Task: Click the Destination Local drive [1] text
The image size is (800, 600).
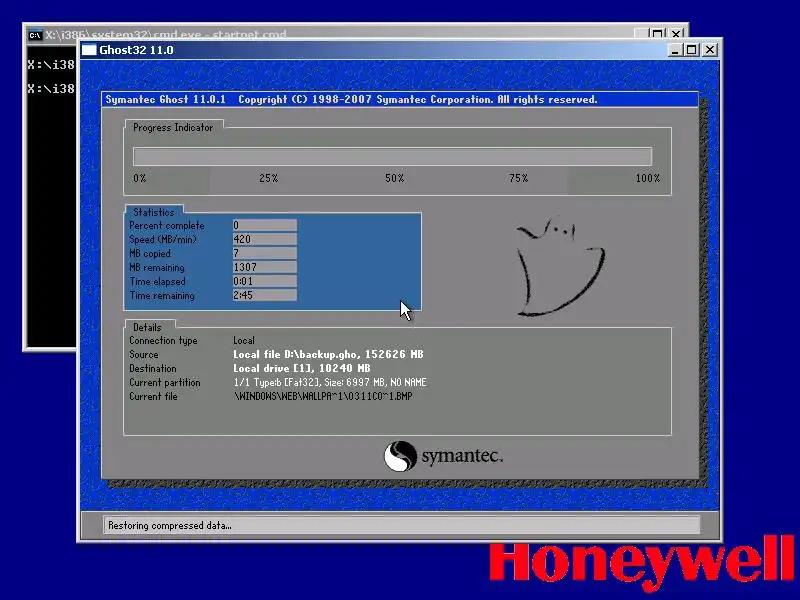Action: [x=302, y=368]
